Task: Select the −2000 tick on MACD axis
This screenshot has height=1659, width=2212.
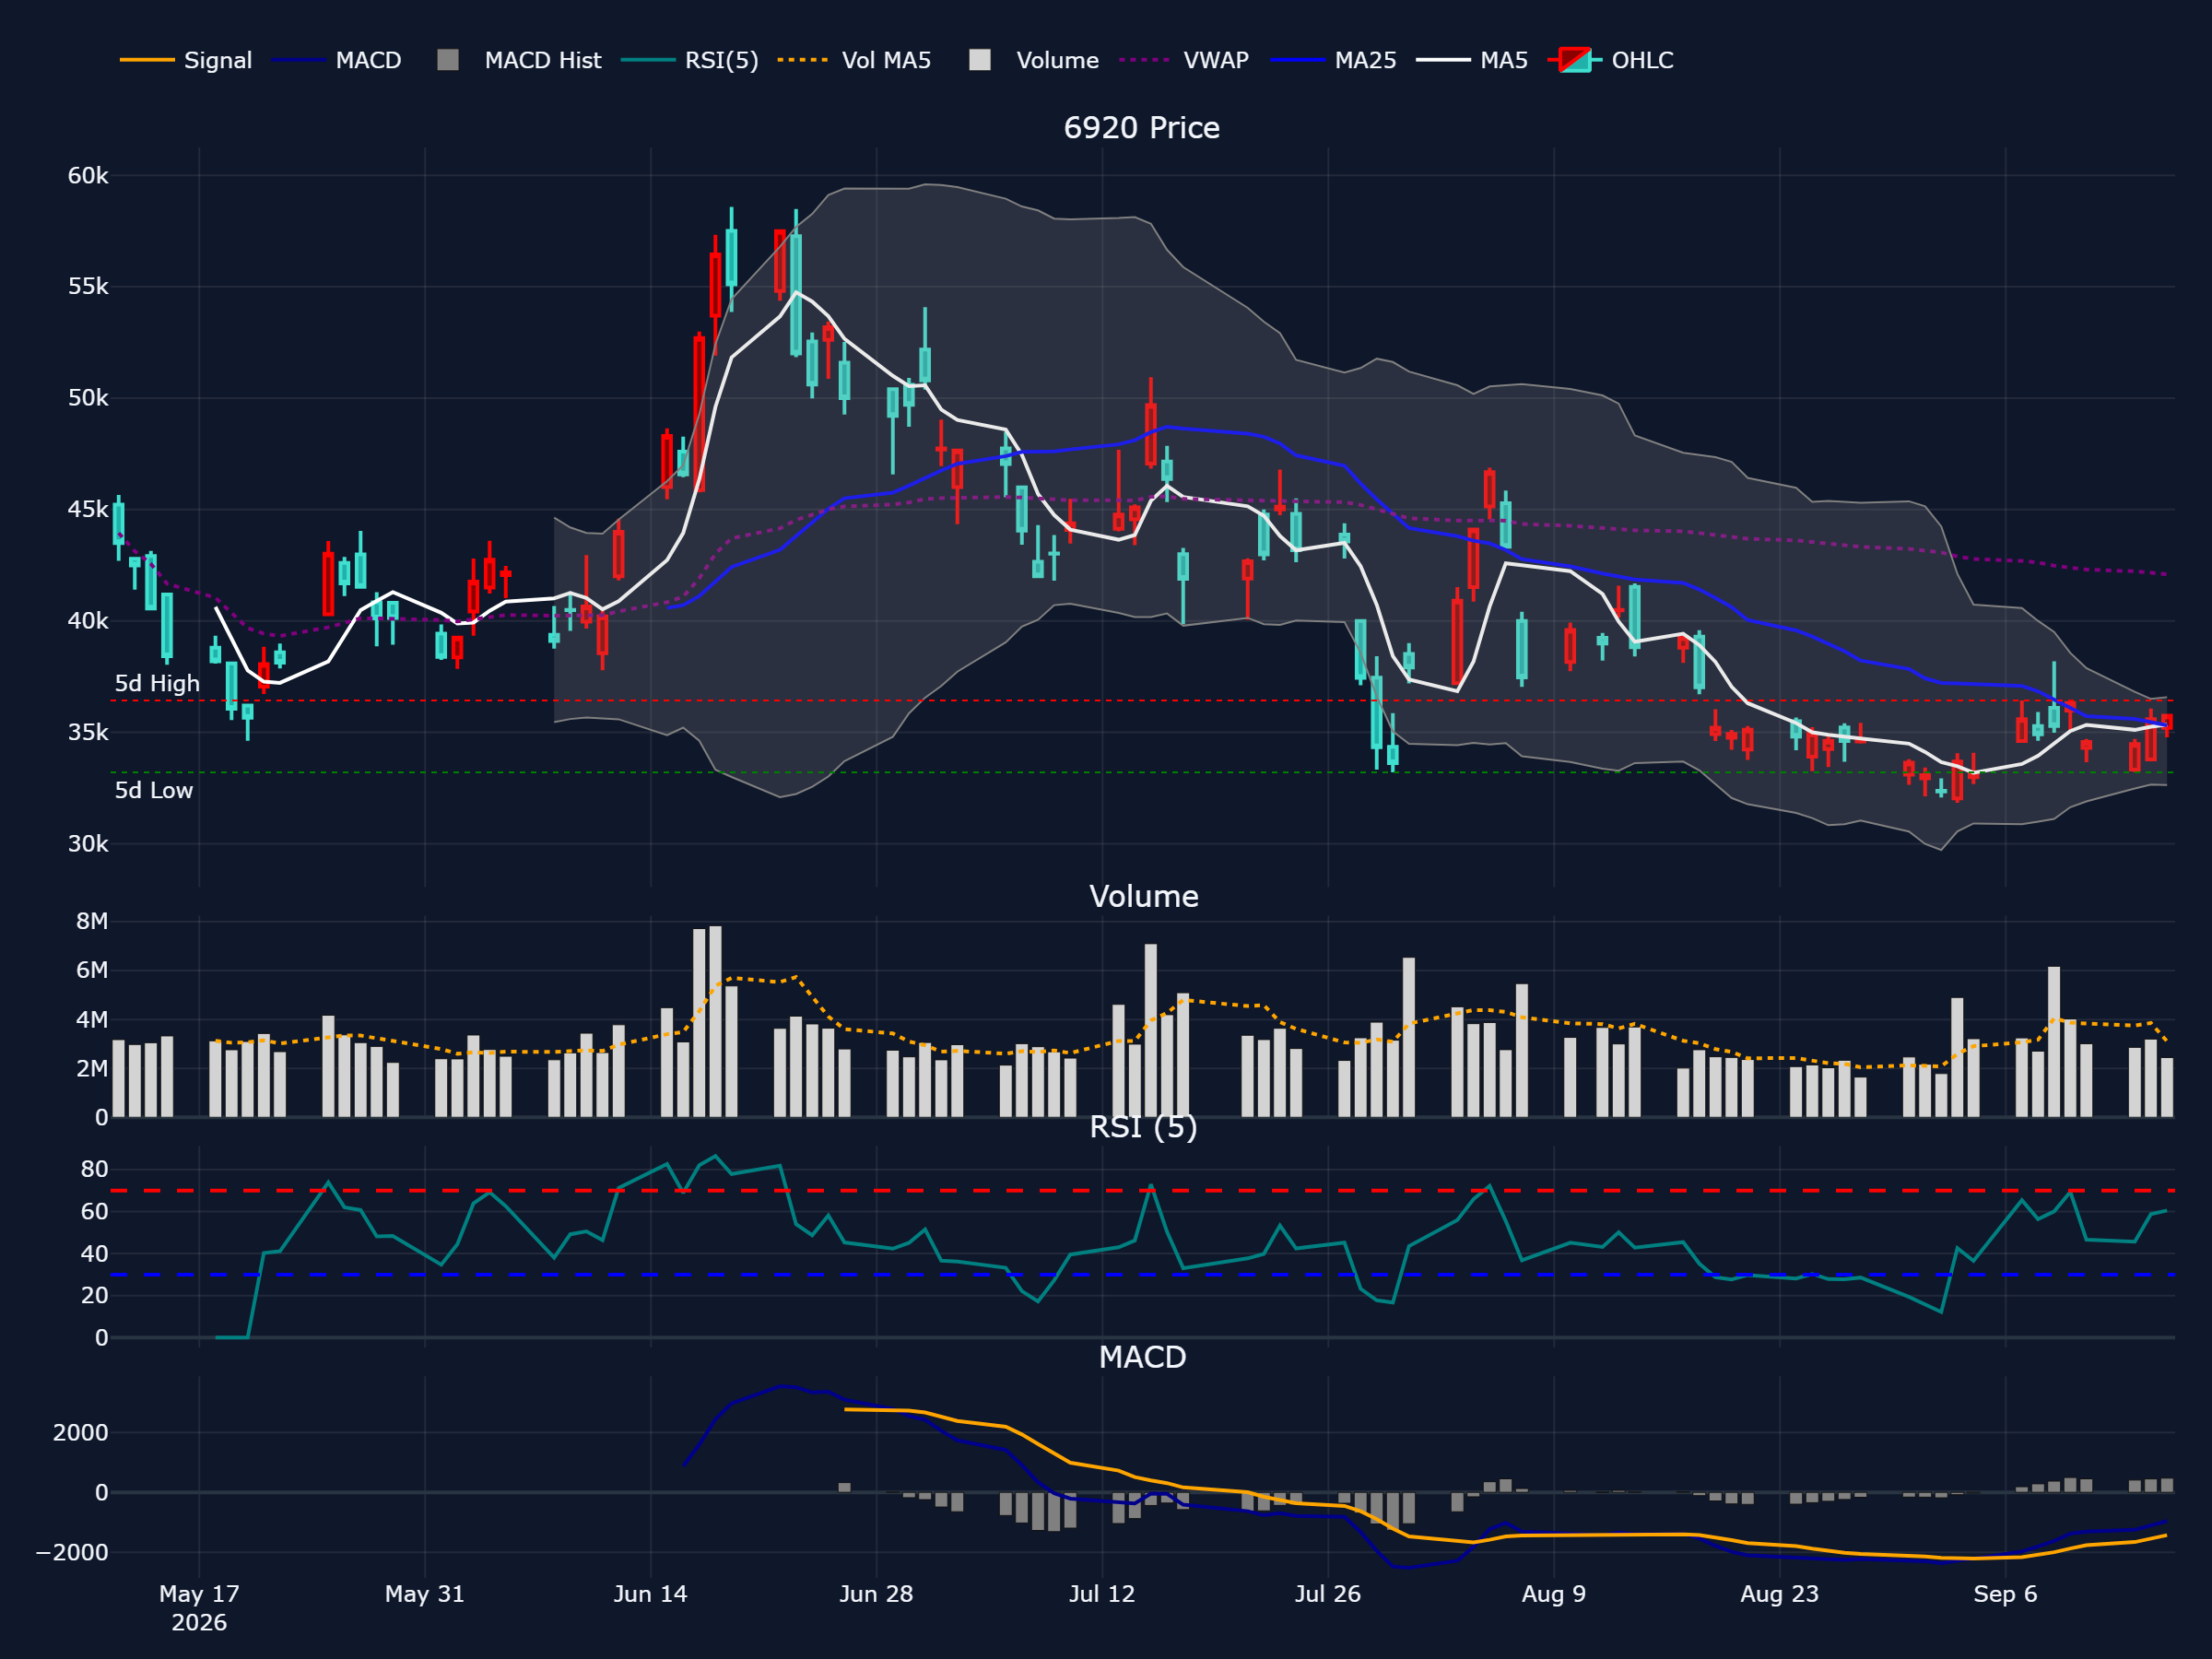Action: (72, 1553)
